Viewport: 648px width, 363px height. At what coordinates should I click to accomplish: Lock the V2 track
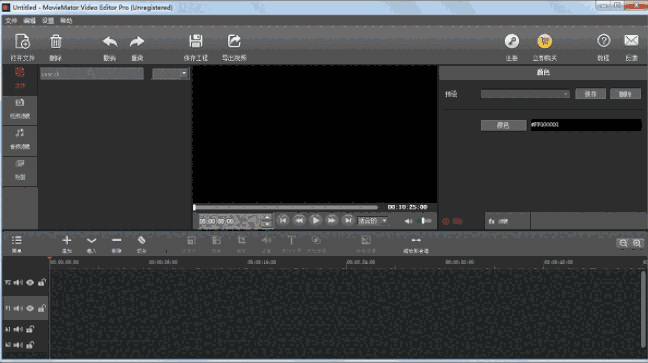(42, 282)
